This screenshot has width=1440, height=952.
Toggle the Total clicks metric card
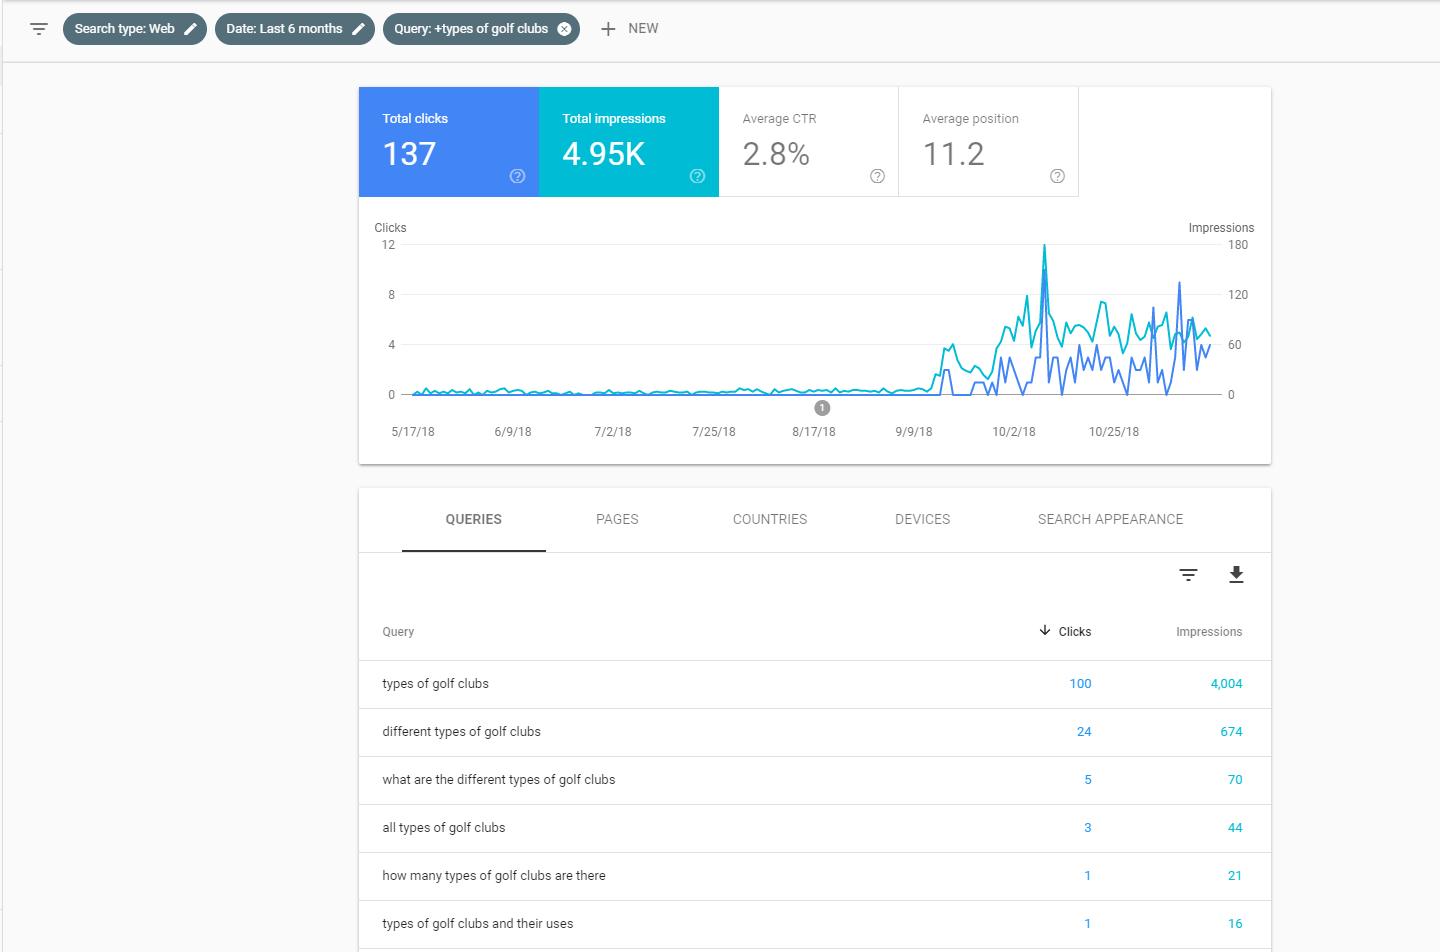448,141
